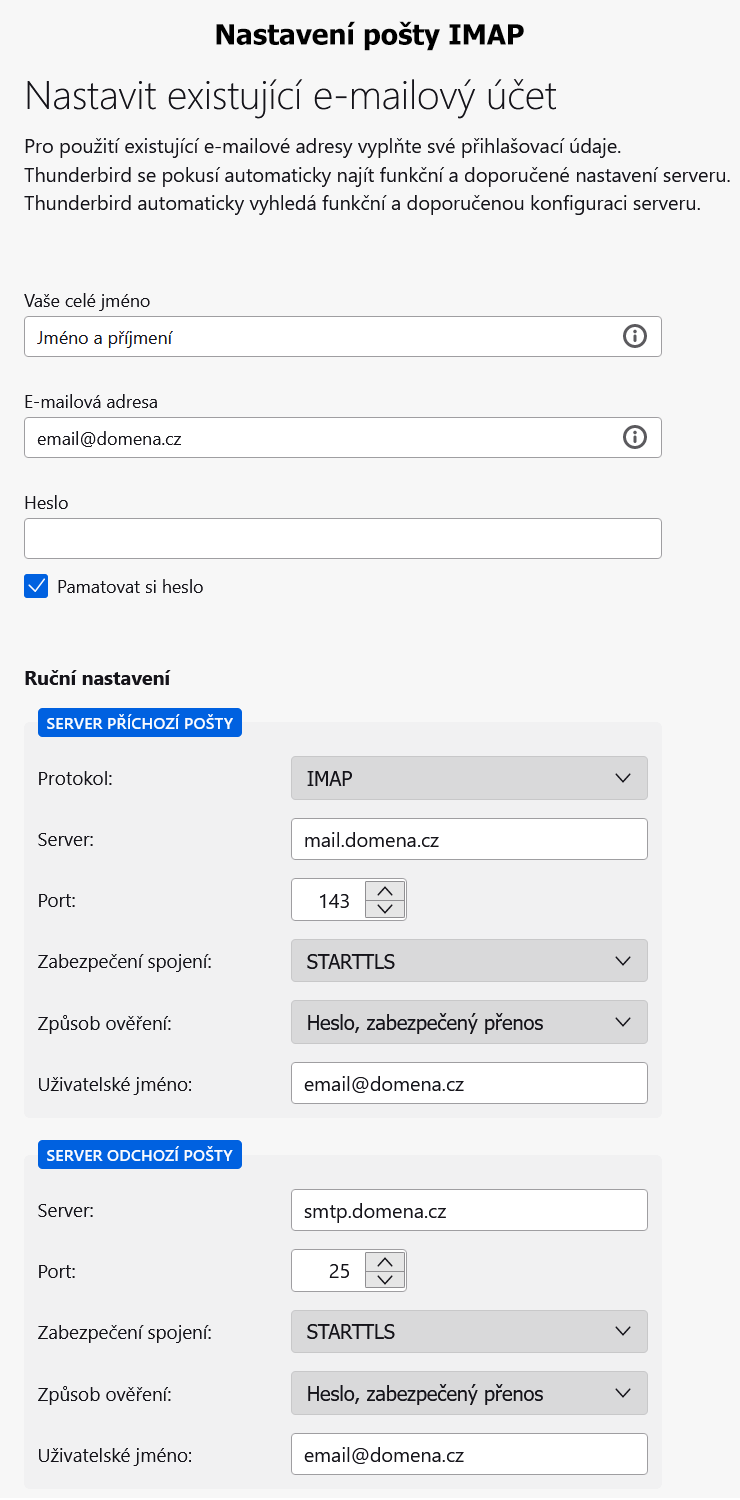740x1500 pixels.
Task: Click info icon in full name field
Action: click(x=635, y=337)
